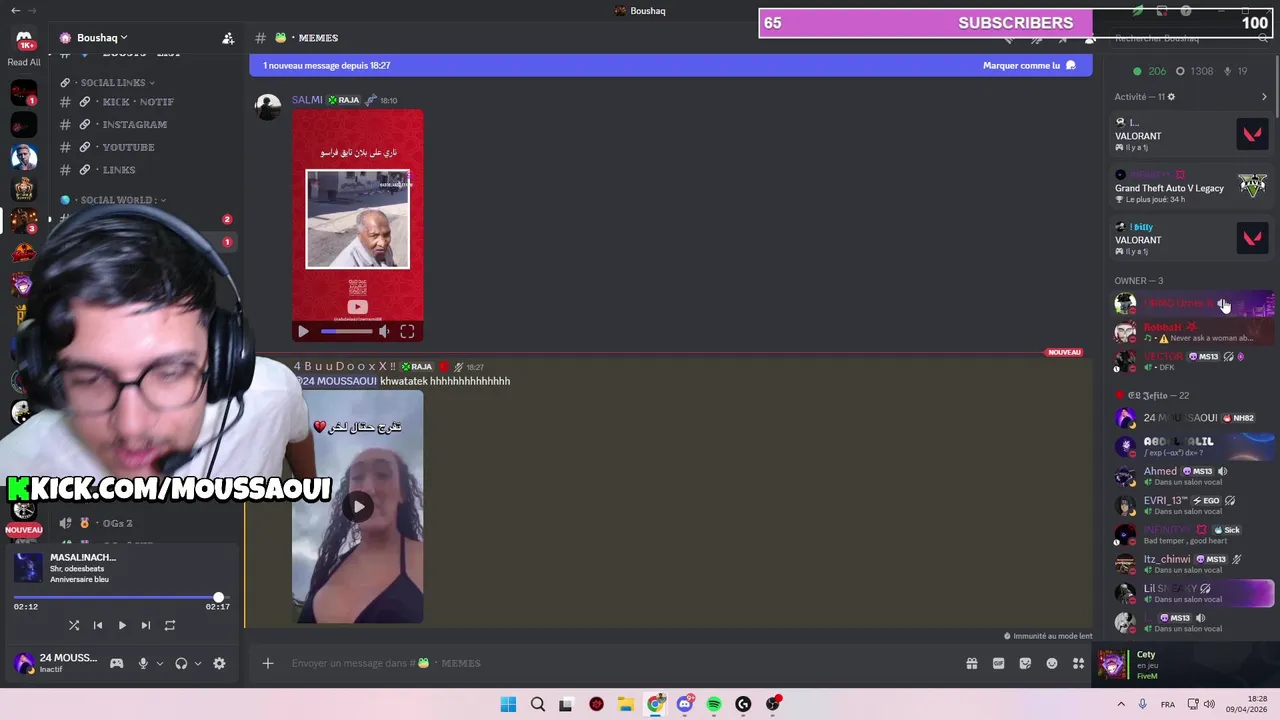
Task: Open the gift Nitro icon
Action: pyautogui.click(x=971, y=663)
